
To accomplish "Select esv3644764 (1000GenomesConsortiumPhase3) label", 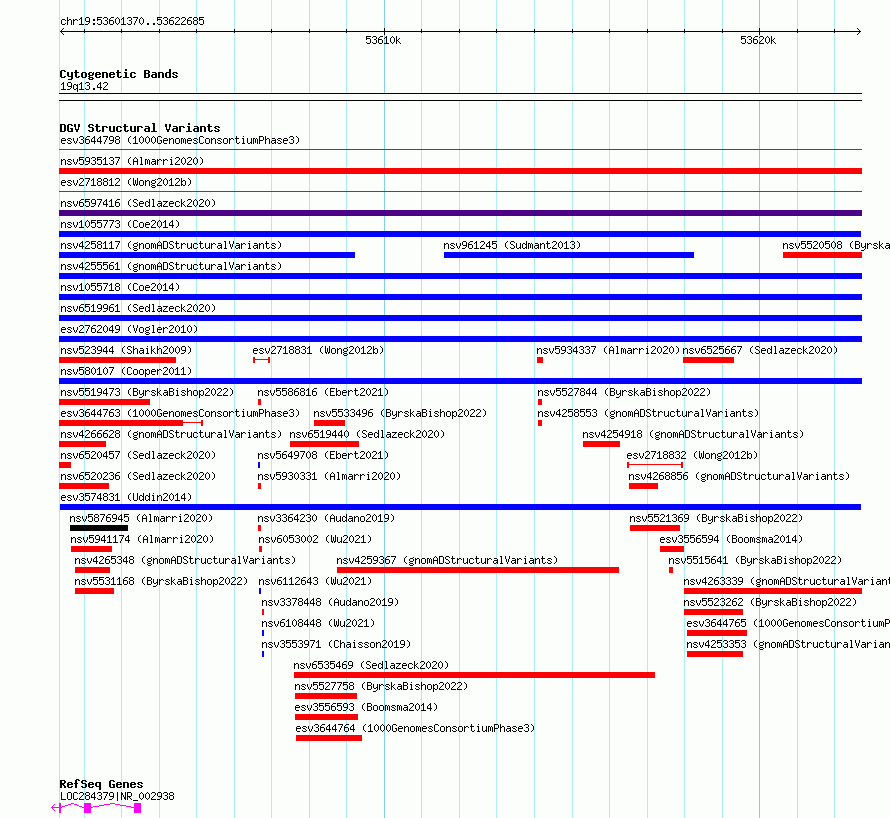I will pos(415,728).
